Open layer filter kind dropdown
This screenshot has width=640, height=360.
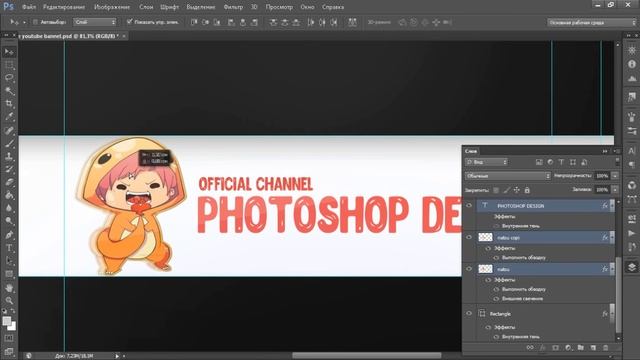coord(486,162)
